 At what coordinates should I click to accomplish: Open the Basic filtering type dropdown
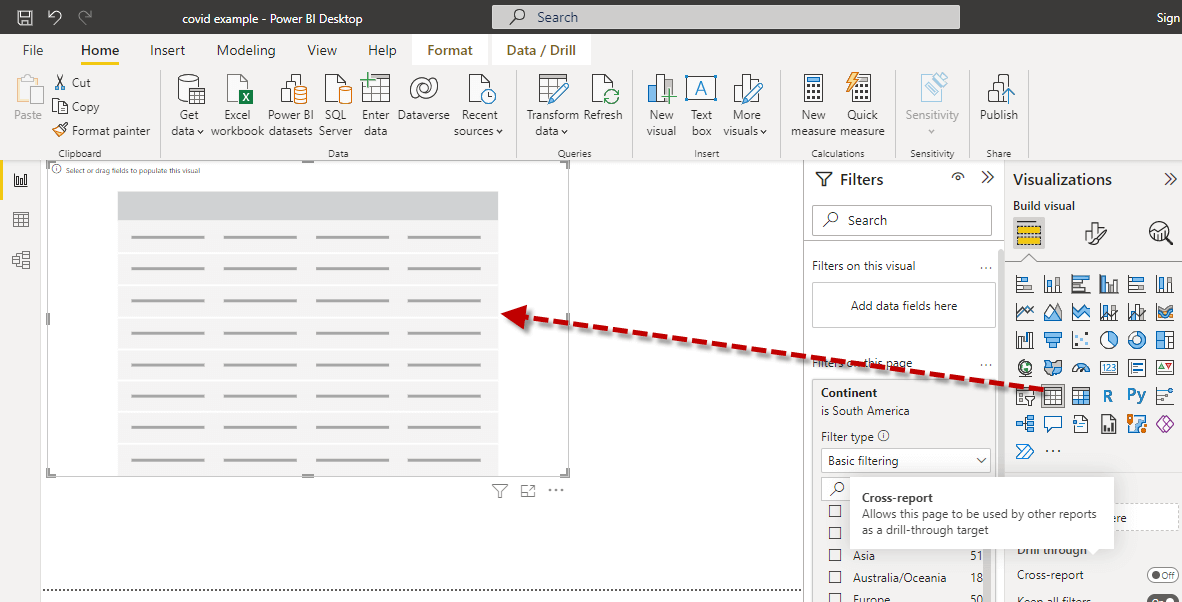tap(905, 460)
